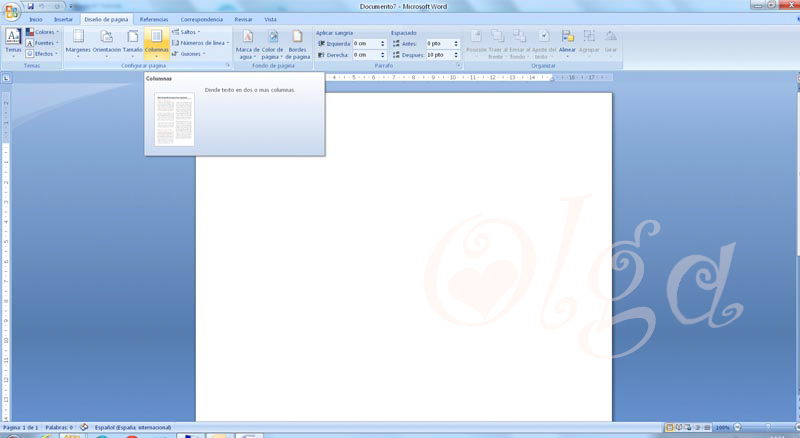Open Numeros de linea options
This screenshot has height=438, width=800.
pos(201,43)
